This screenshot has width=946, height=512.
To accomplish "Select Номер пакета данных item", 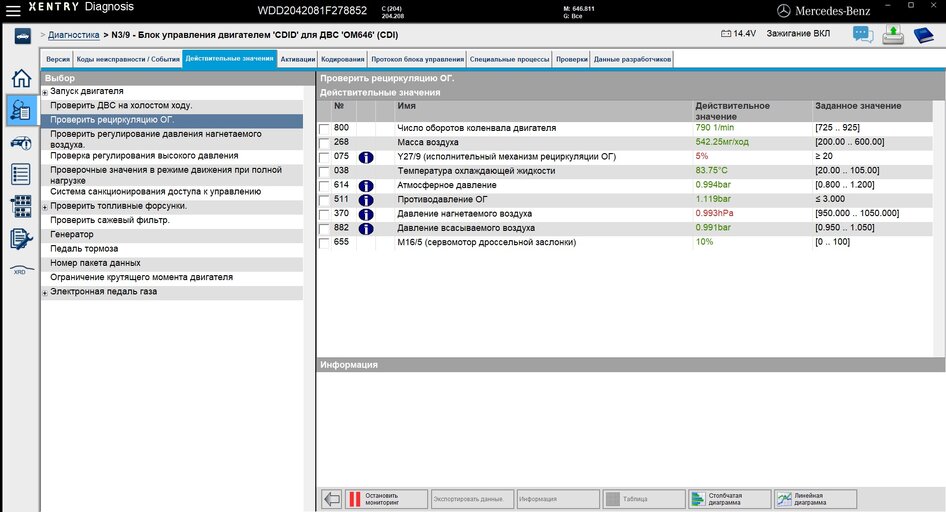I will point(172,264).
